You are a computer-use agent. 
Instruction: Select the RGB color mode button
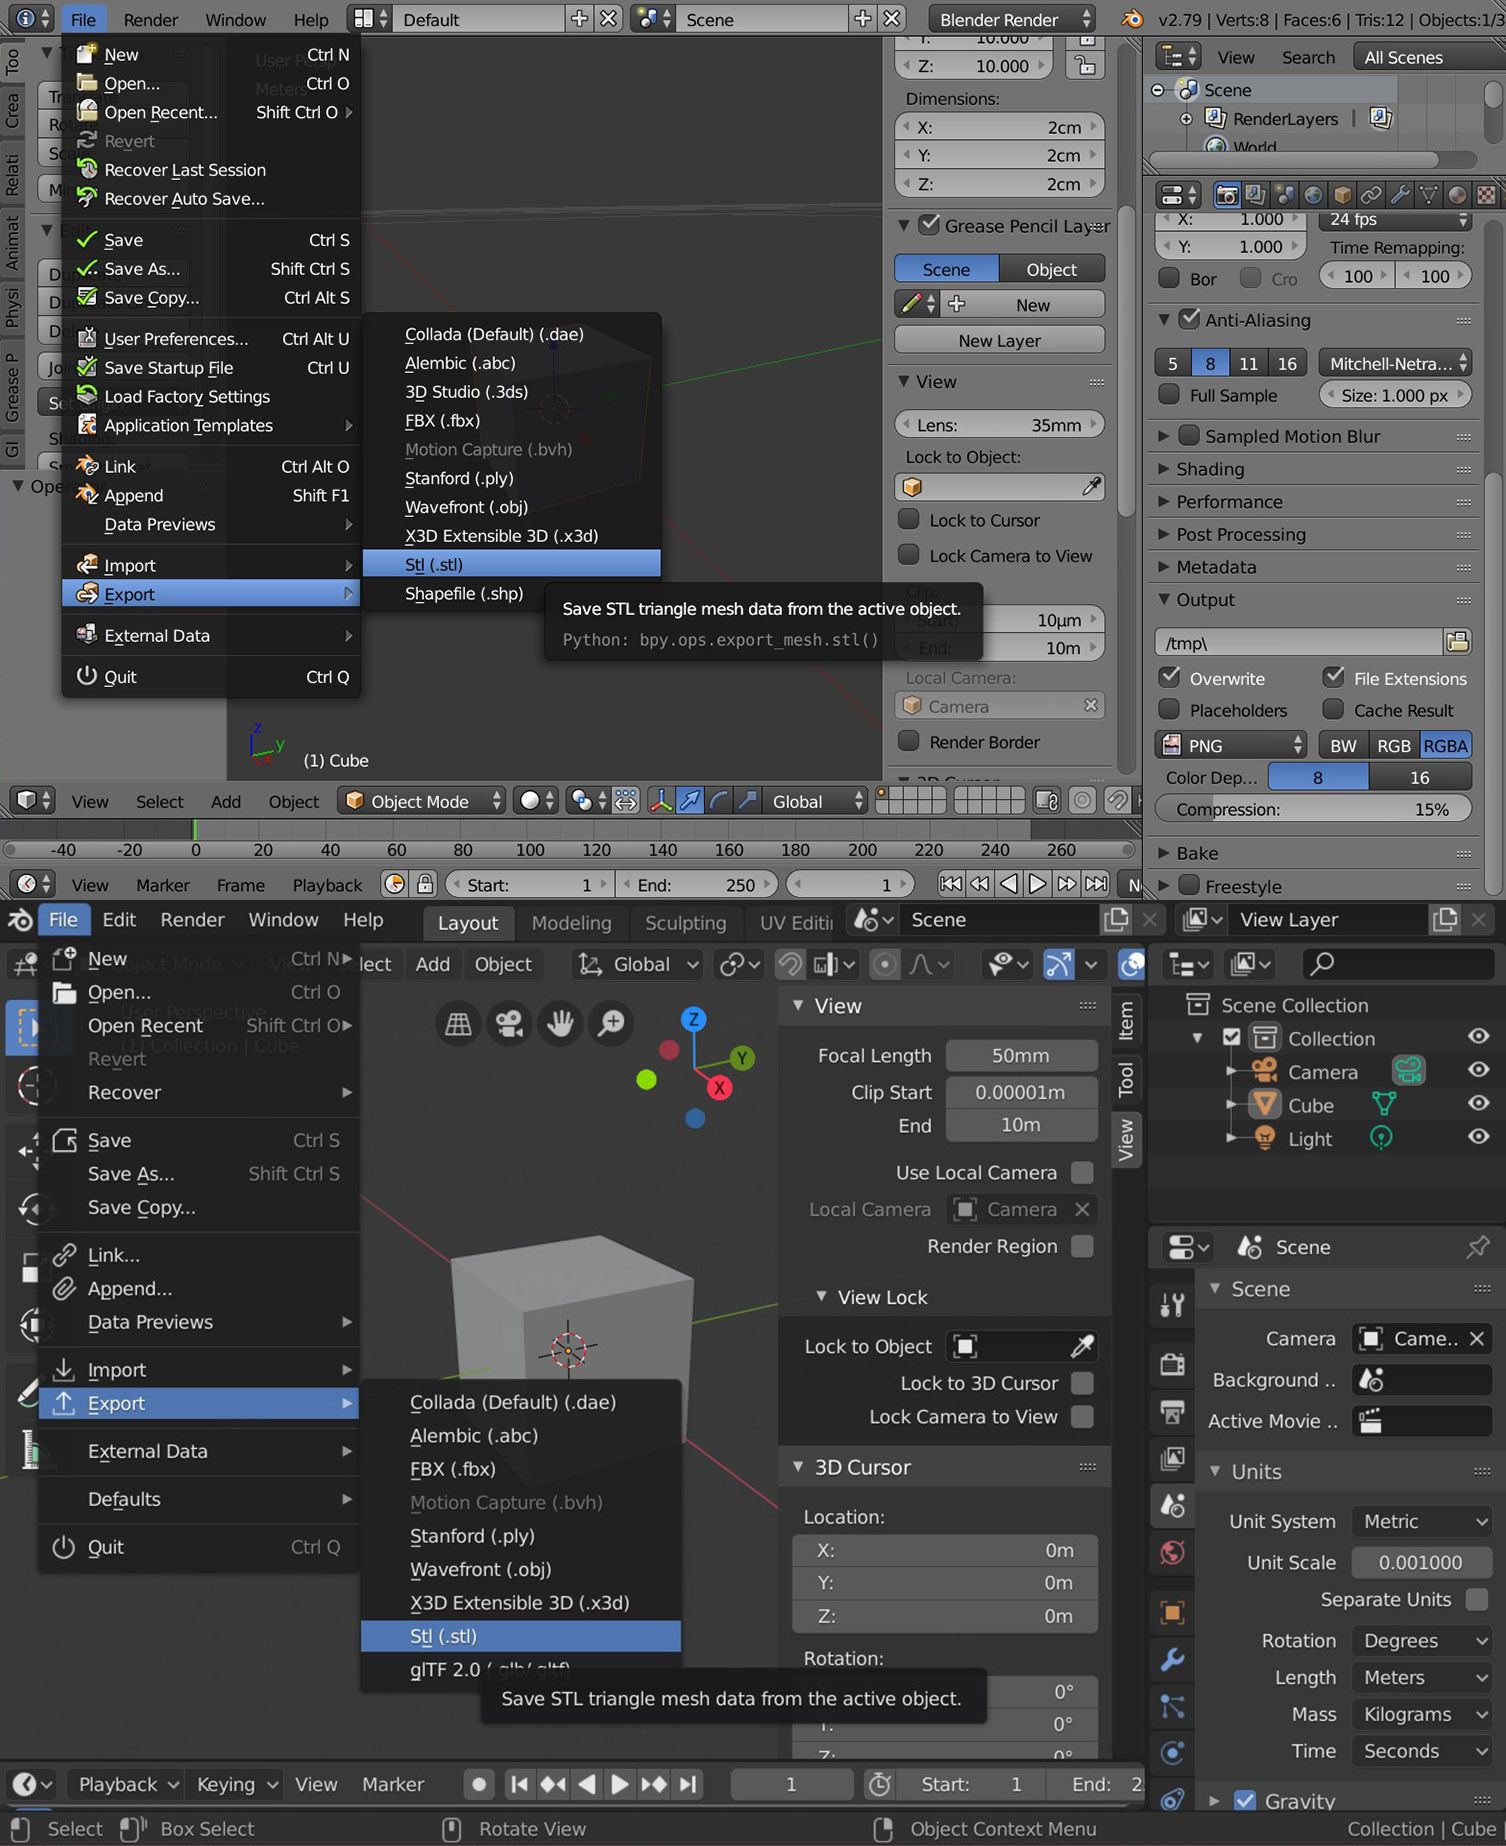(1393, 745)
